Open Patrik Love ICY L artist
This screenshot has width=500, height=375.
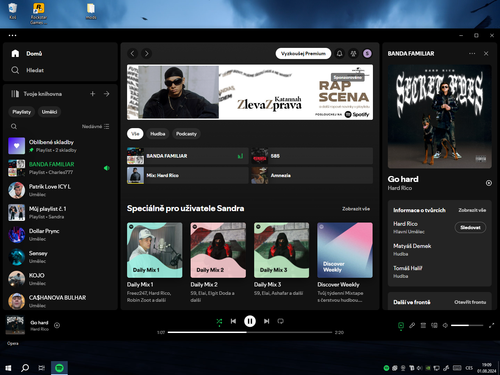click(x=60, y=190)
